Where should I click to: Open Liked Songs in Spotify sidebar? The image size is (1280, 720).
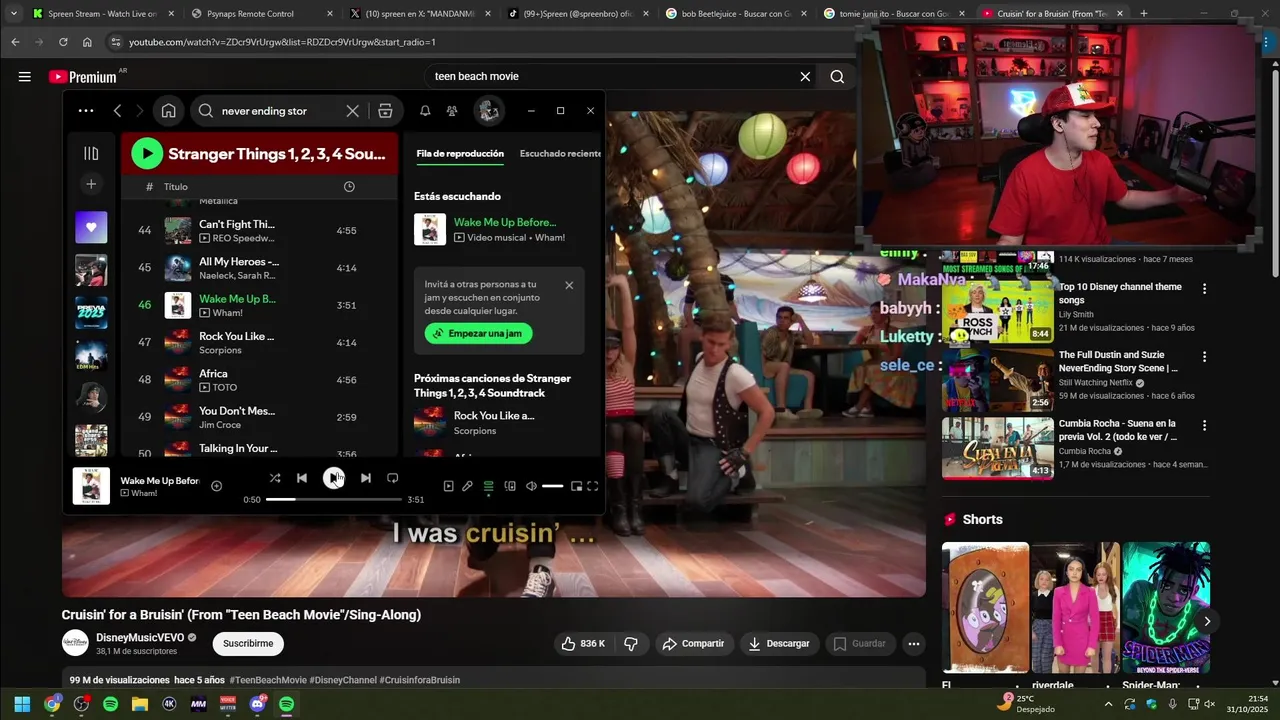click(x=91, y=227)
